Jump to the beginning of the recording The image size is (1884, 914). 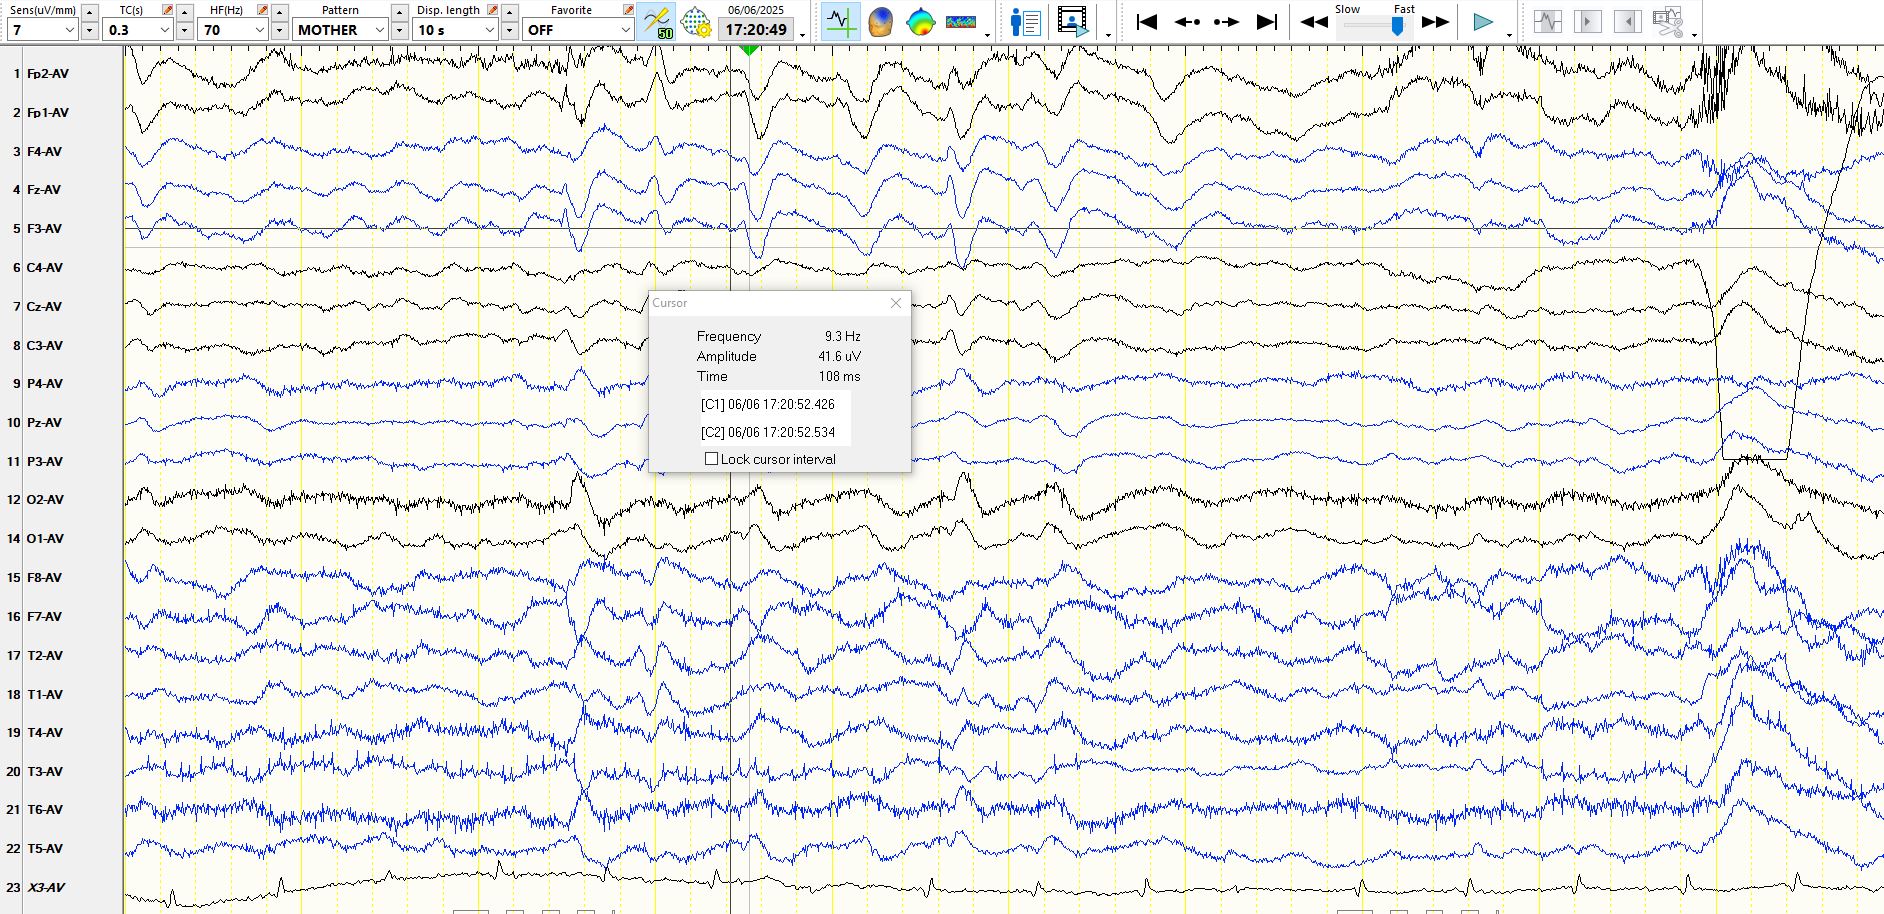pos(1147,22)
